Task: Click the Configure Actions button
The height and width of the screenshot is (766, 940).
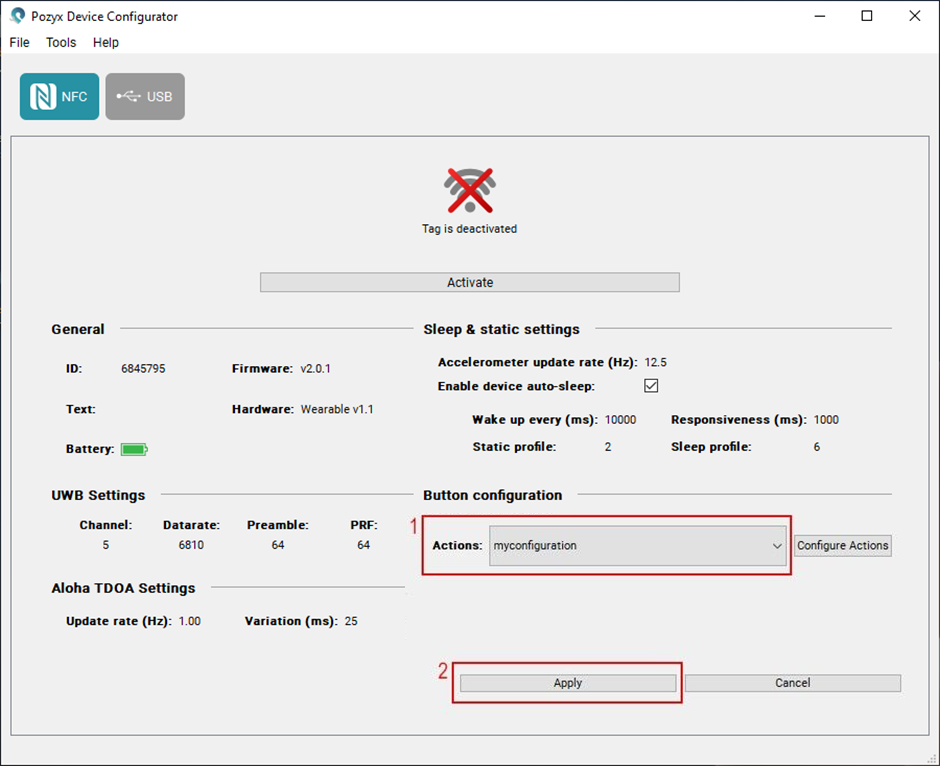Action: [x=842, y=546]
